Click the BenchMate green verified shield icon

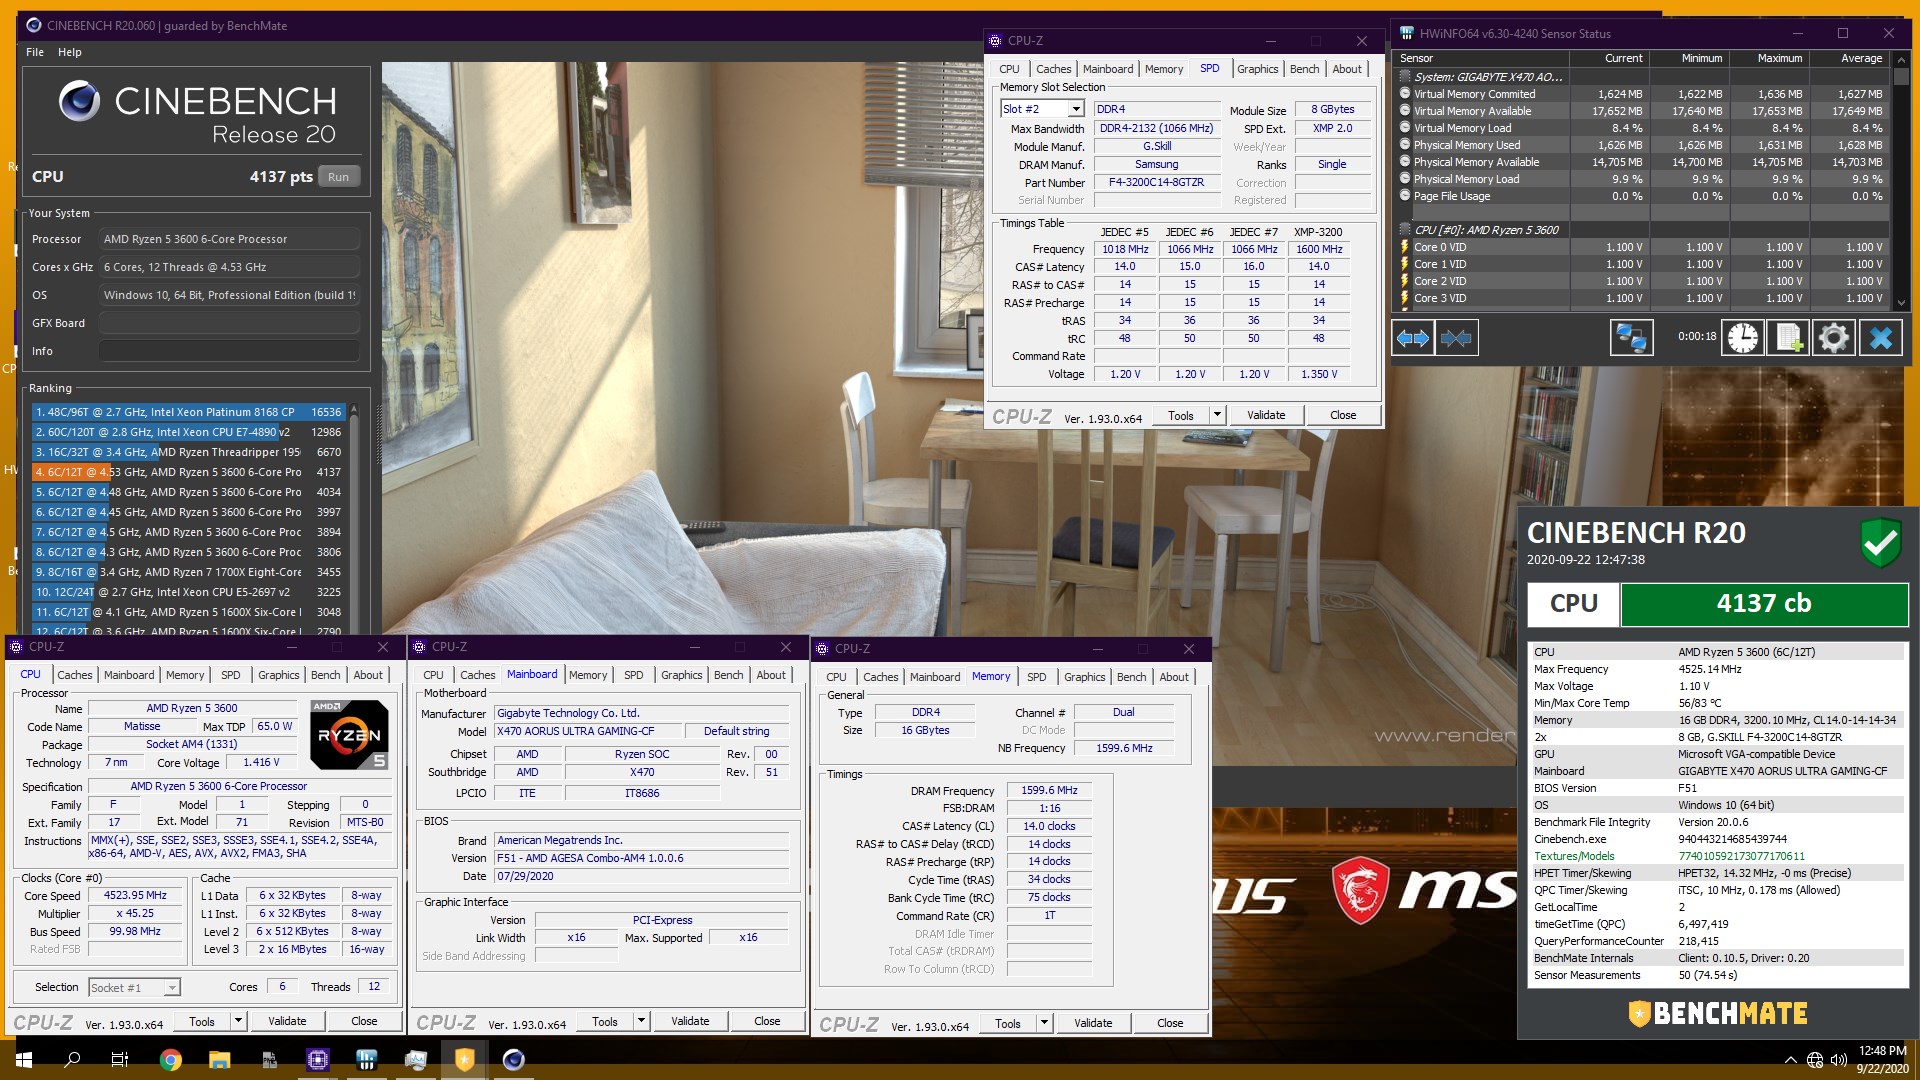[1880, 543]
